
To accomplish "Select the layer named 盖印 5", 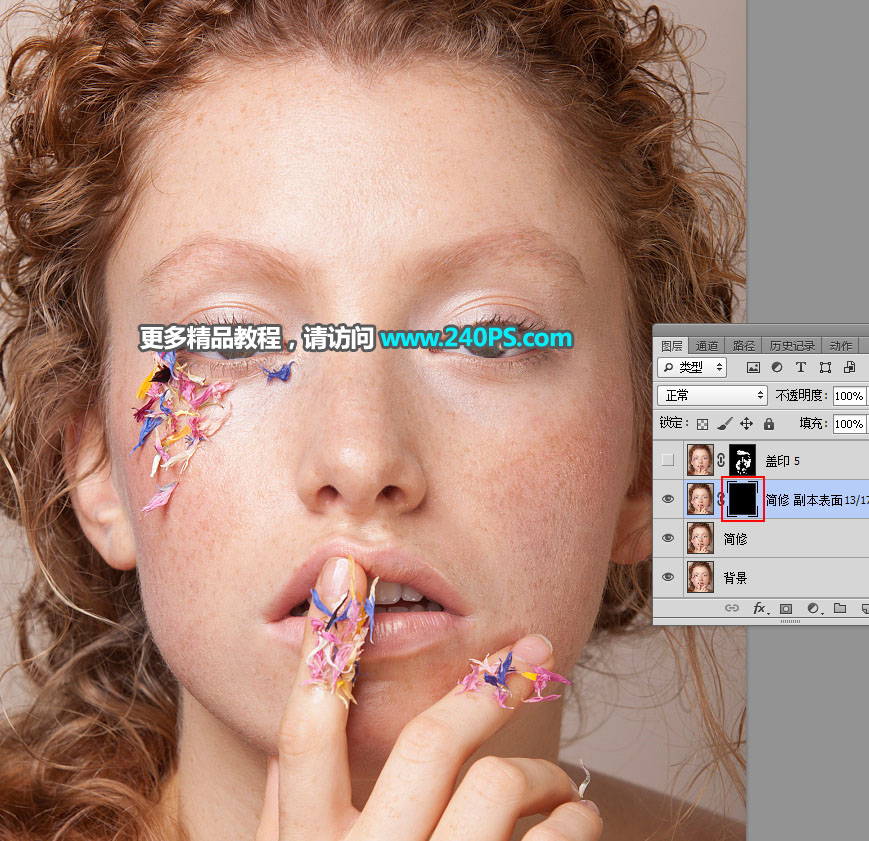I will point(783,461).
